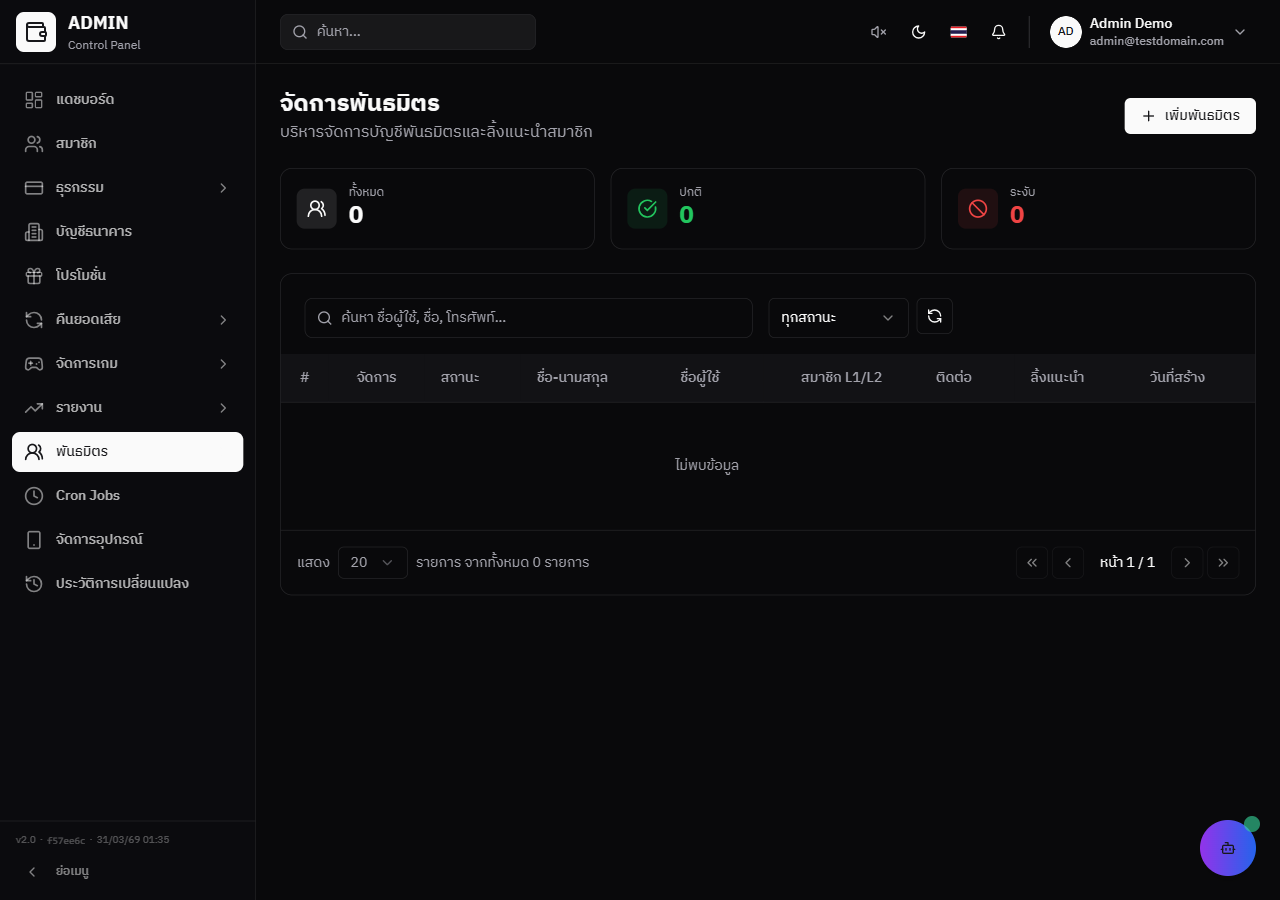Click the ชื่อผู้ใช้ column header
The image size is (1280, 900).
[x=700, y=378]
